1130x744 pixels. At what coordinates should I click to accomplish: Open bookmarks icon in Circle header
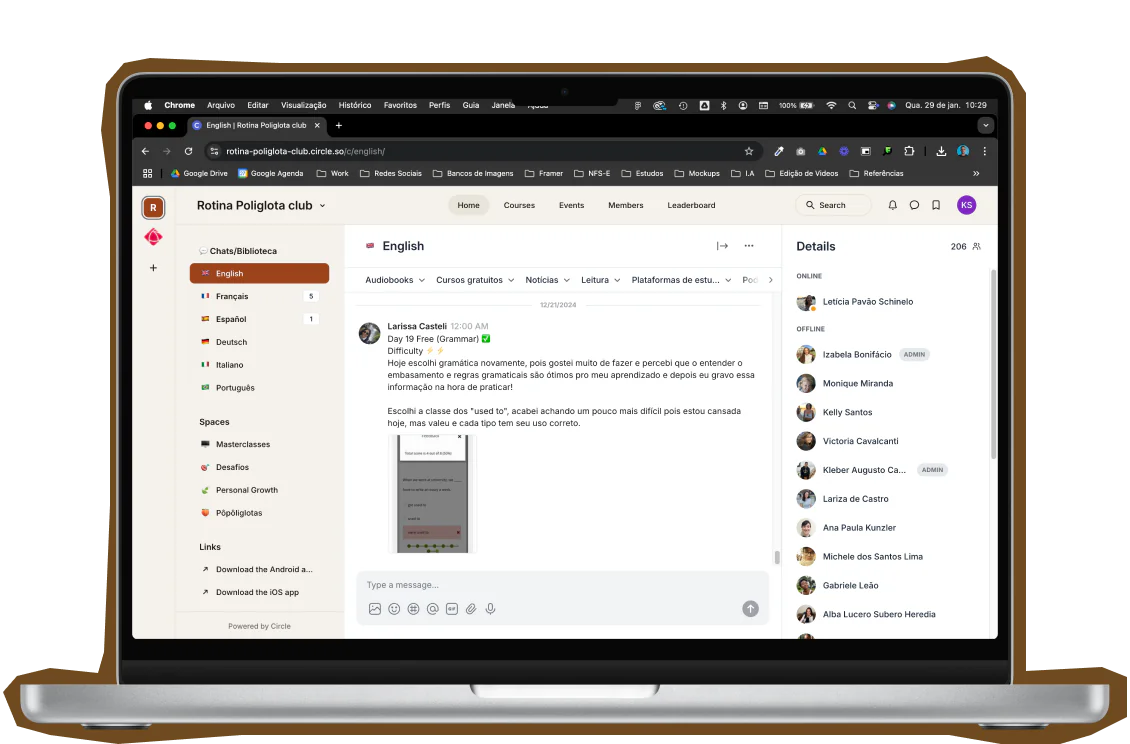pyautogui.click(x=935, y=205)
